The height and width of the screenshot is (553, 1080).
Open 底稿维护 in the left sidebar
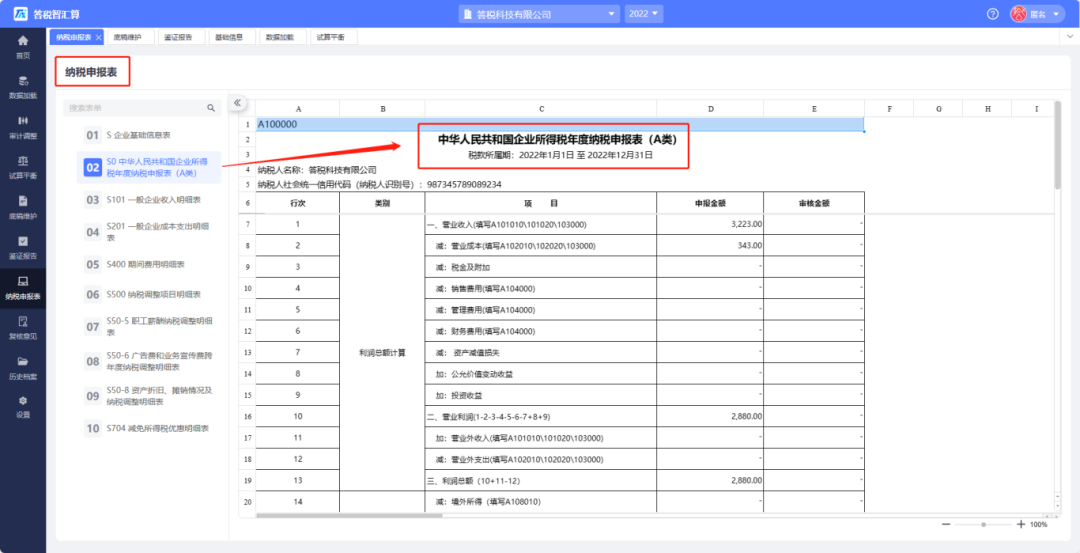[23, 207]
